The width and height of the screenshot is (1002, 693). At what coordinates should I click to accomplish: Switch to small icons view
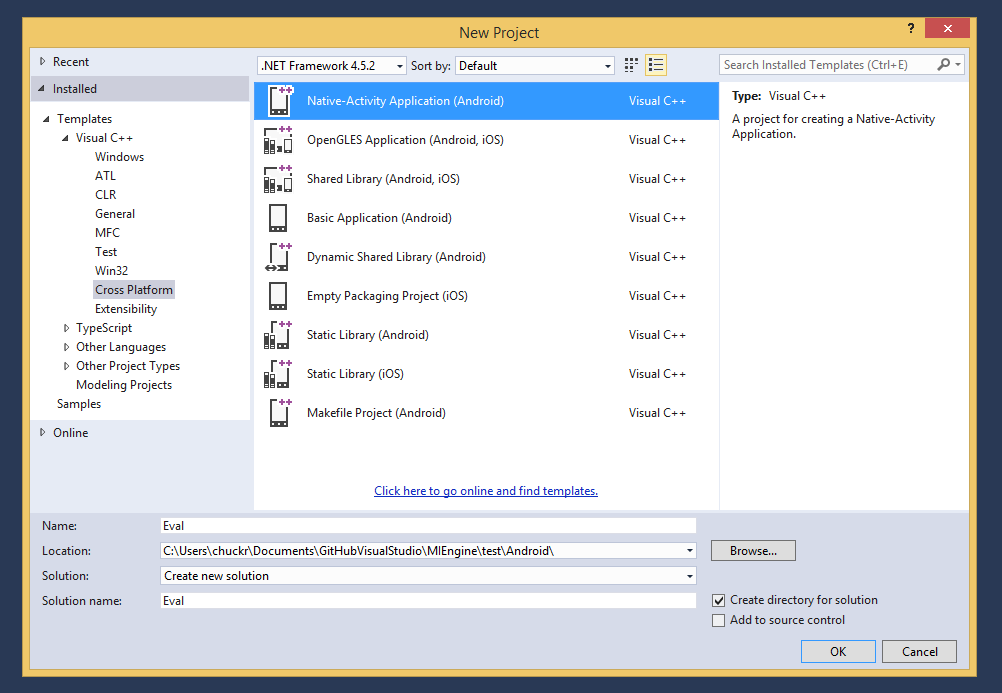[x=631, y=65]
